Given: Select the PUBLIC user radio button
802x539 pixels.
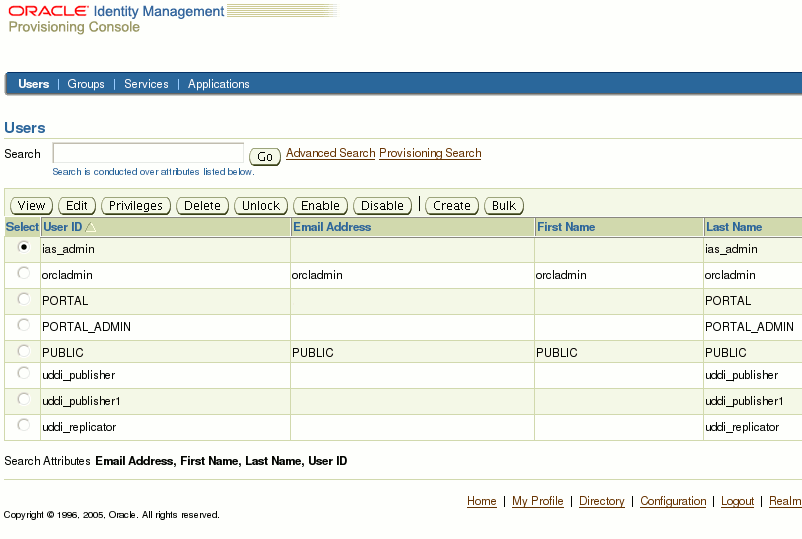Looking at the screenshot, I should pos(24,351).
